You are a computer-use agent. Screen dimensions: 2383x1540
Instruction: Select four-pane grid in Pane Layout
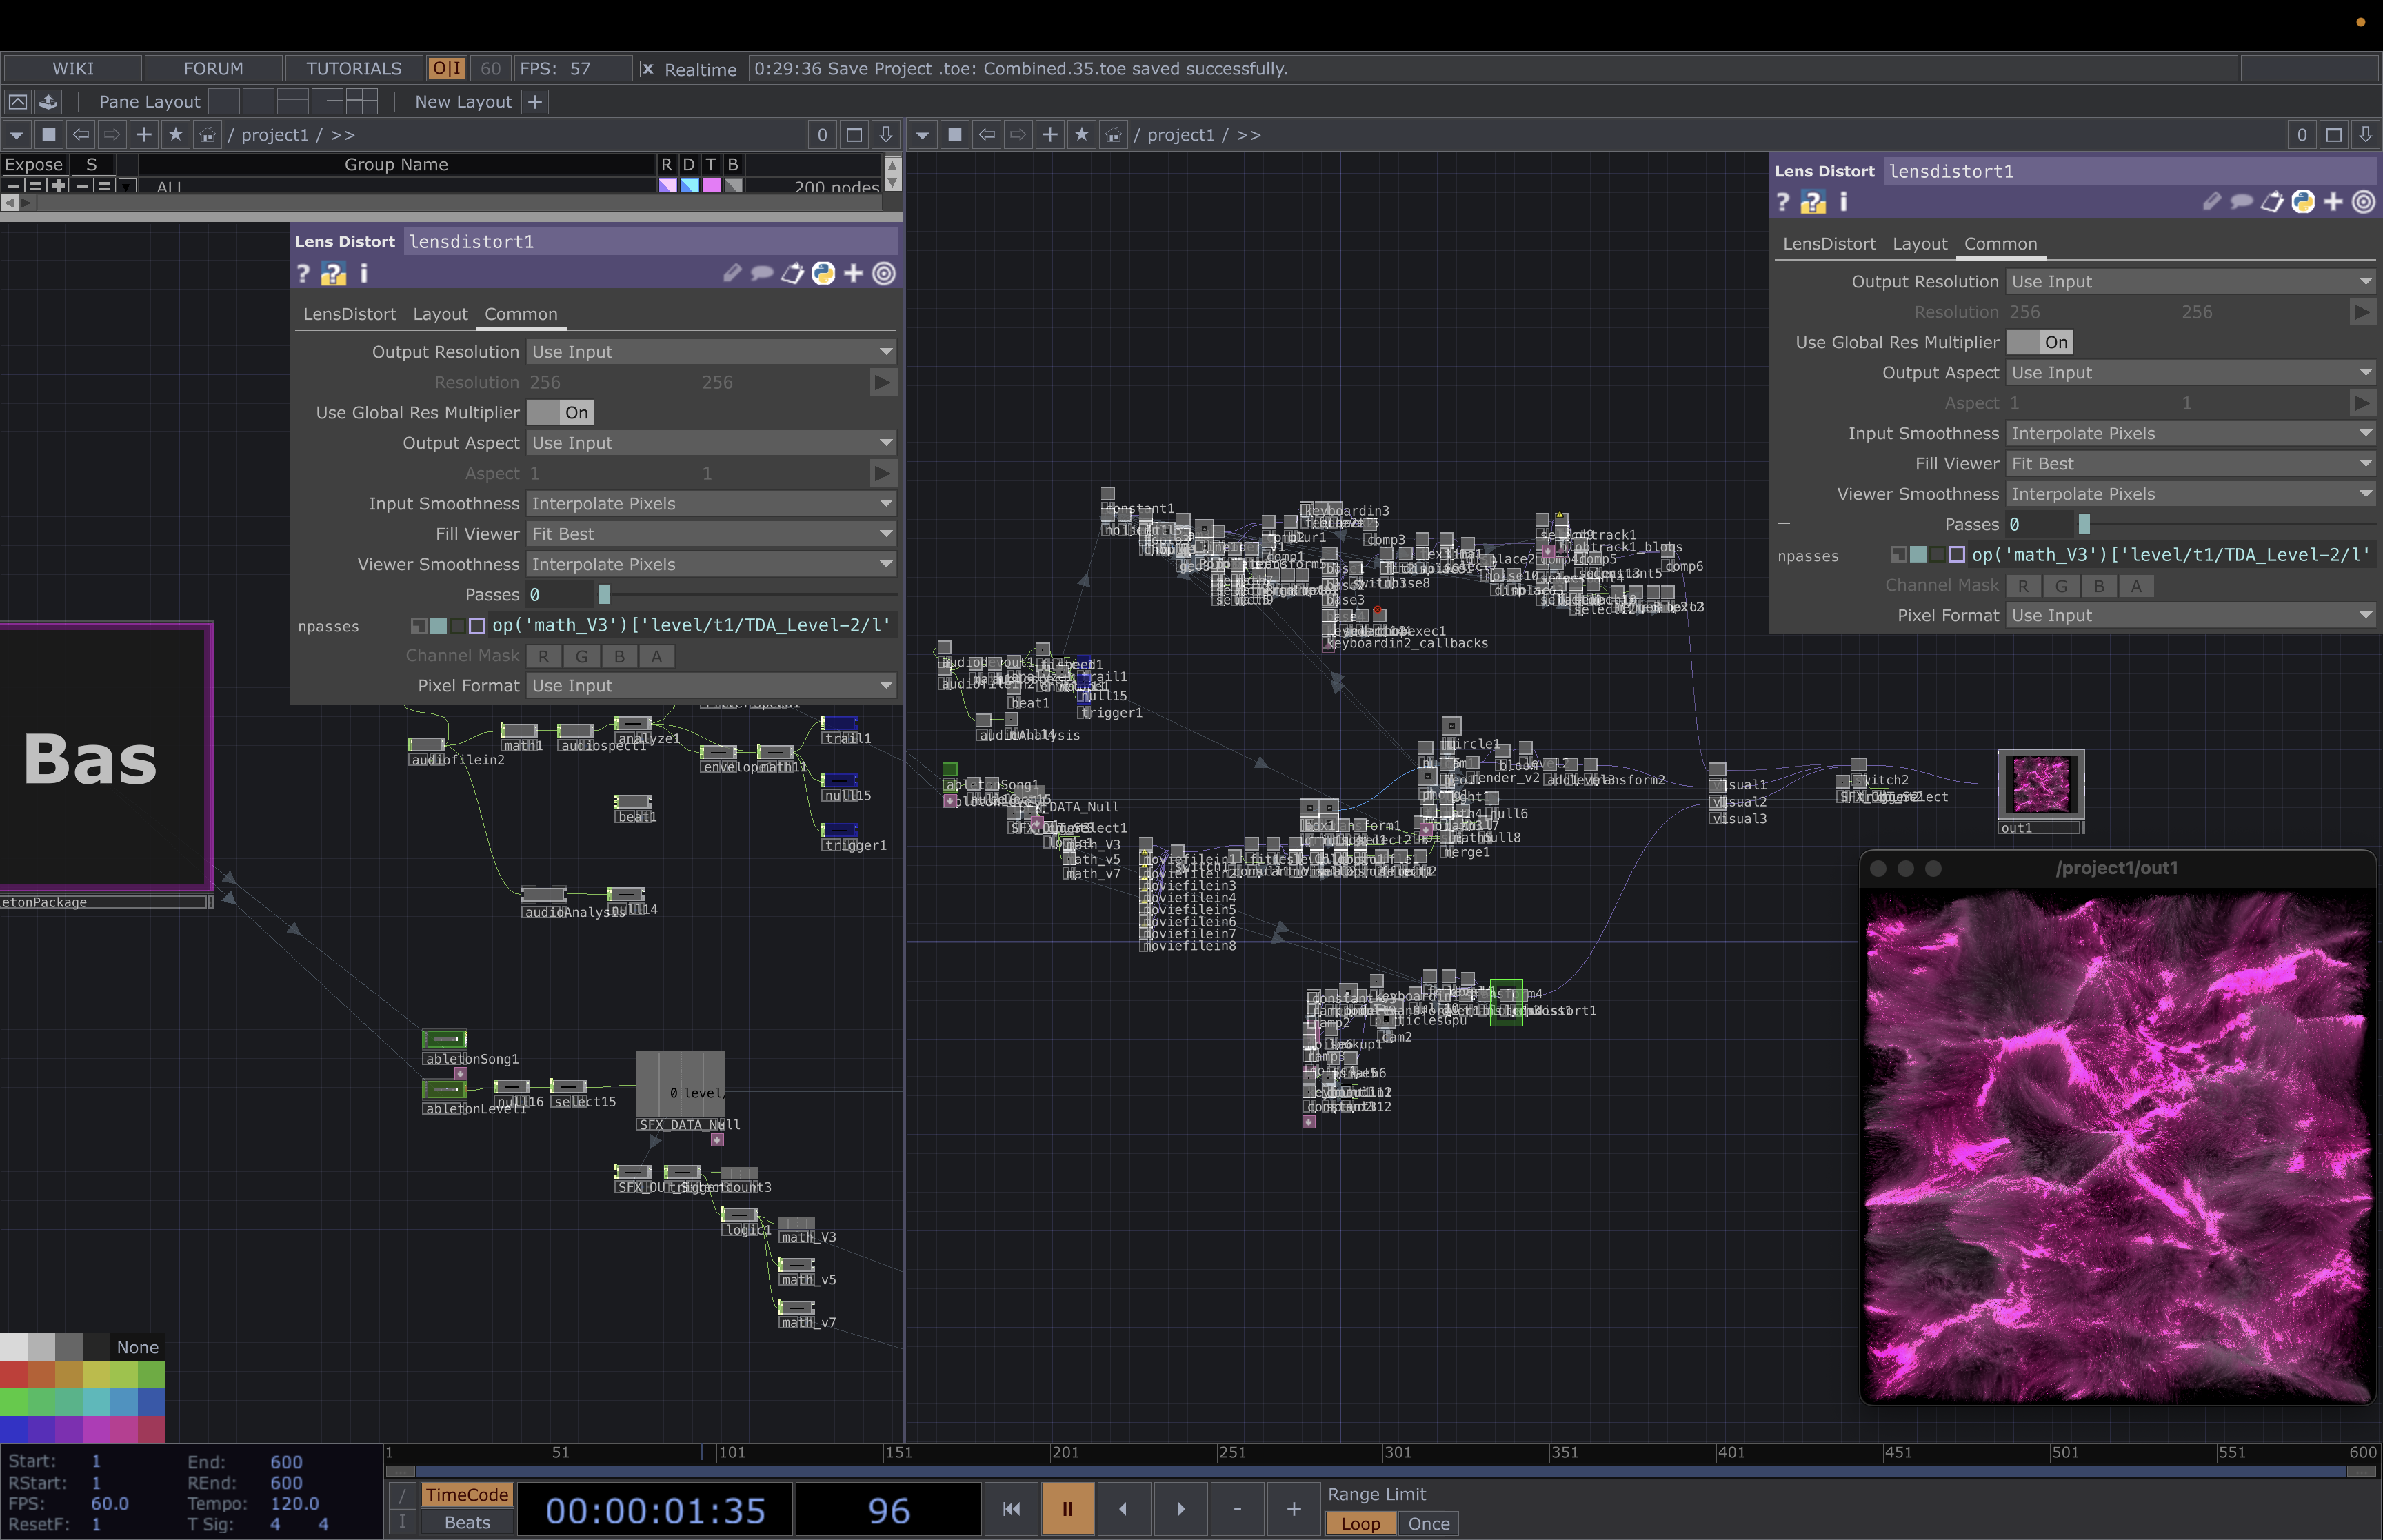362,101
